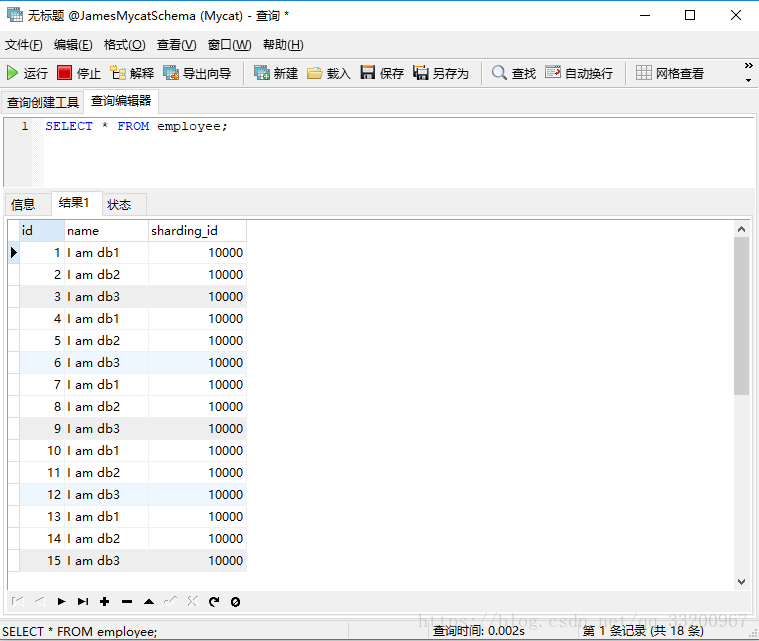The height and width of the screenshot is (641, 759).
Task: Open the File (文件) menu
Action: (23, 45)
